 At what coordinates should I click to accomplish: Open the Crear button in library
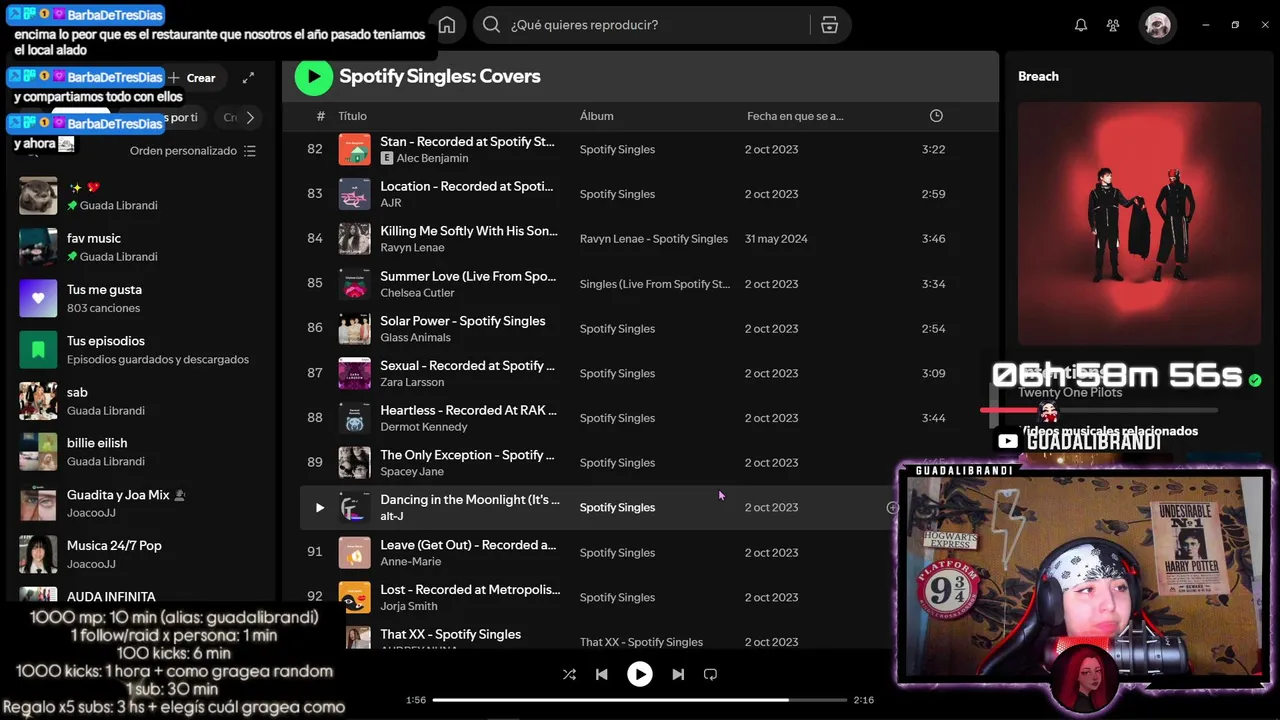pos(192,78)
